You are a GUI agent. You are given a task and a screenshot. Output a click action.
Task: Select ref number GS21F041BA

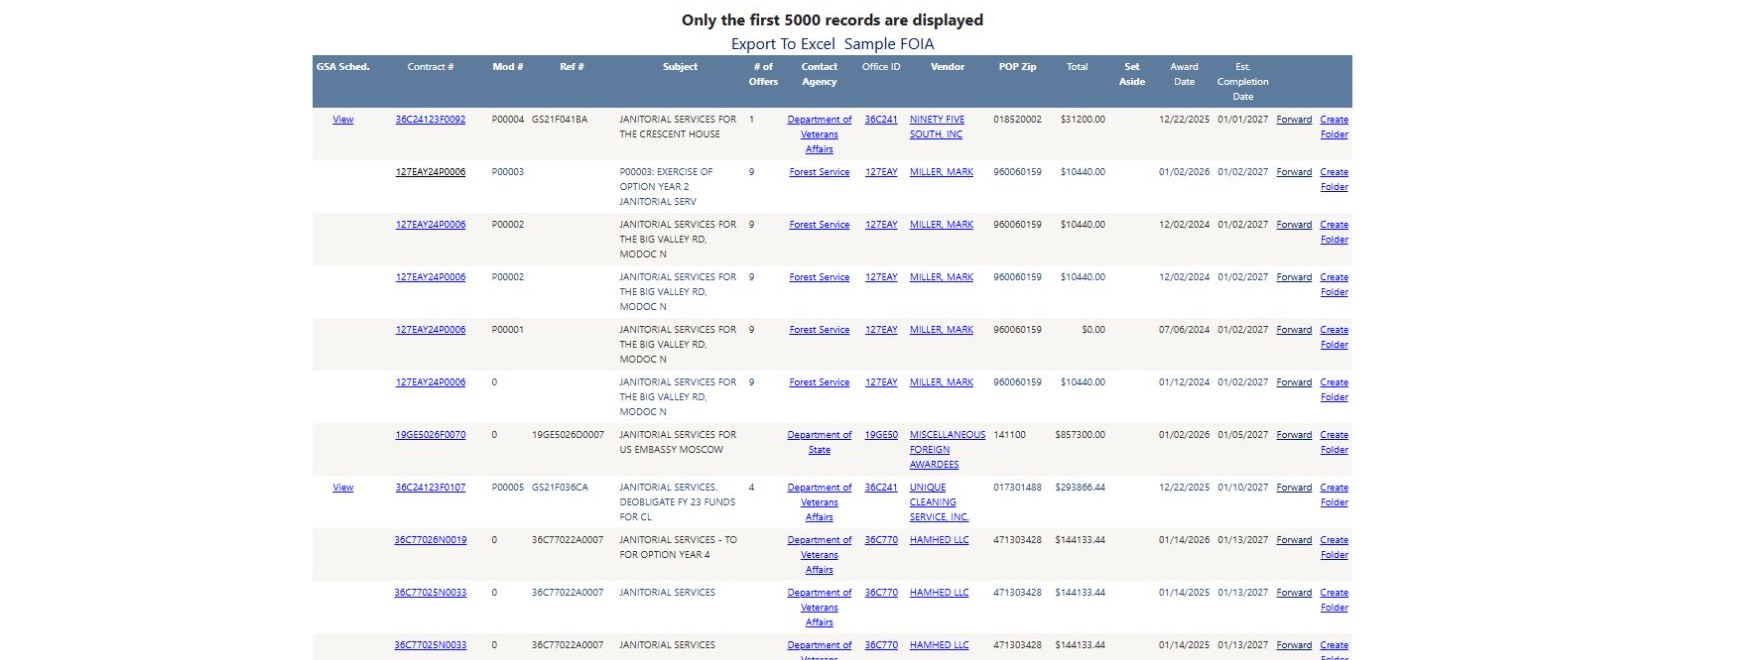coord(560,119)
